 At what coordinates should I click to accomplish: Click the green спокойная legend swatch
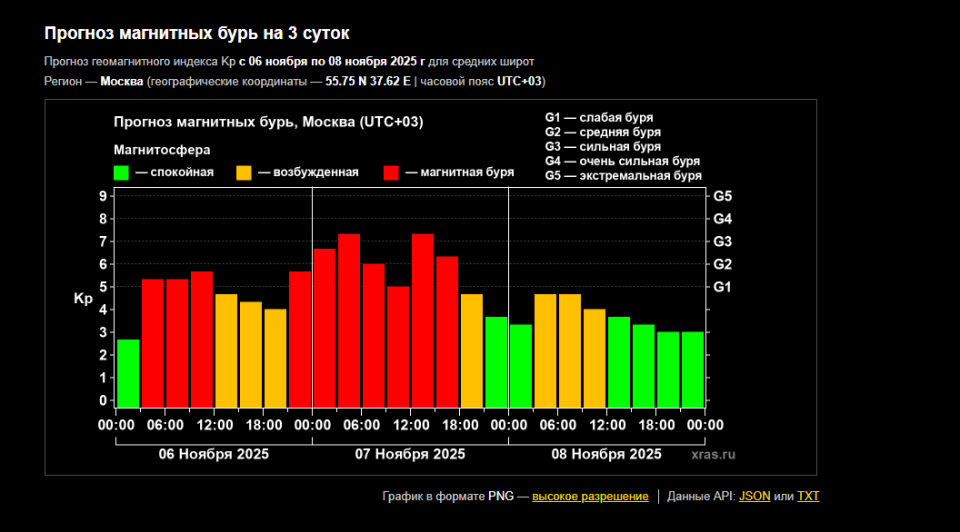[x=122, y=173]
